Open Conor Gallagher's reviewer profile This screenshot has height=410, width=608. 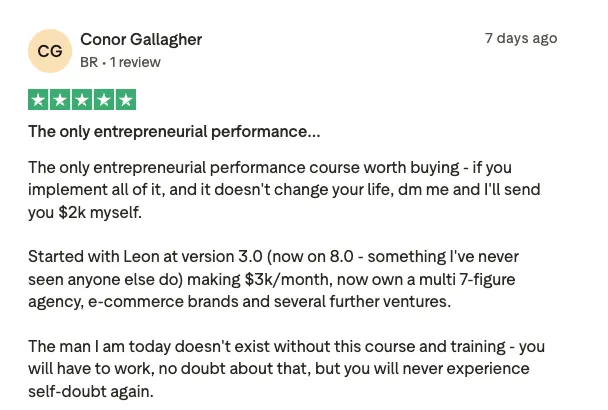141,40
